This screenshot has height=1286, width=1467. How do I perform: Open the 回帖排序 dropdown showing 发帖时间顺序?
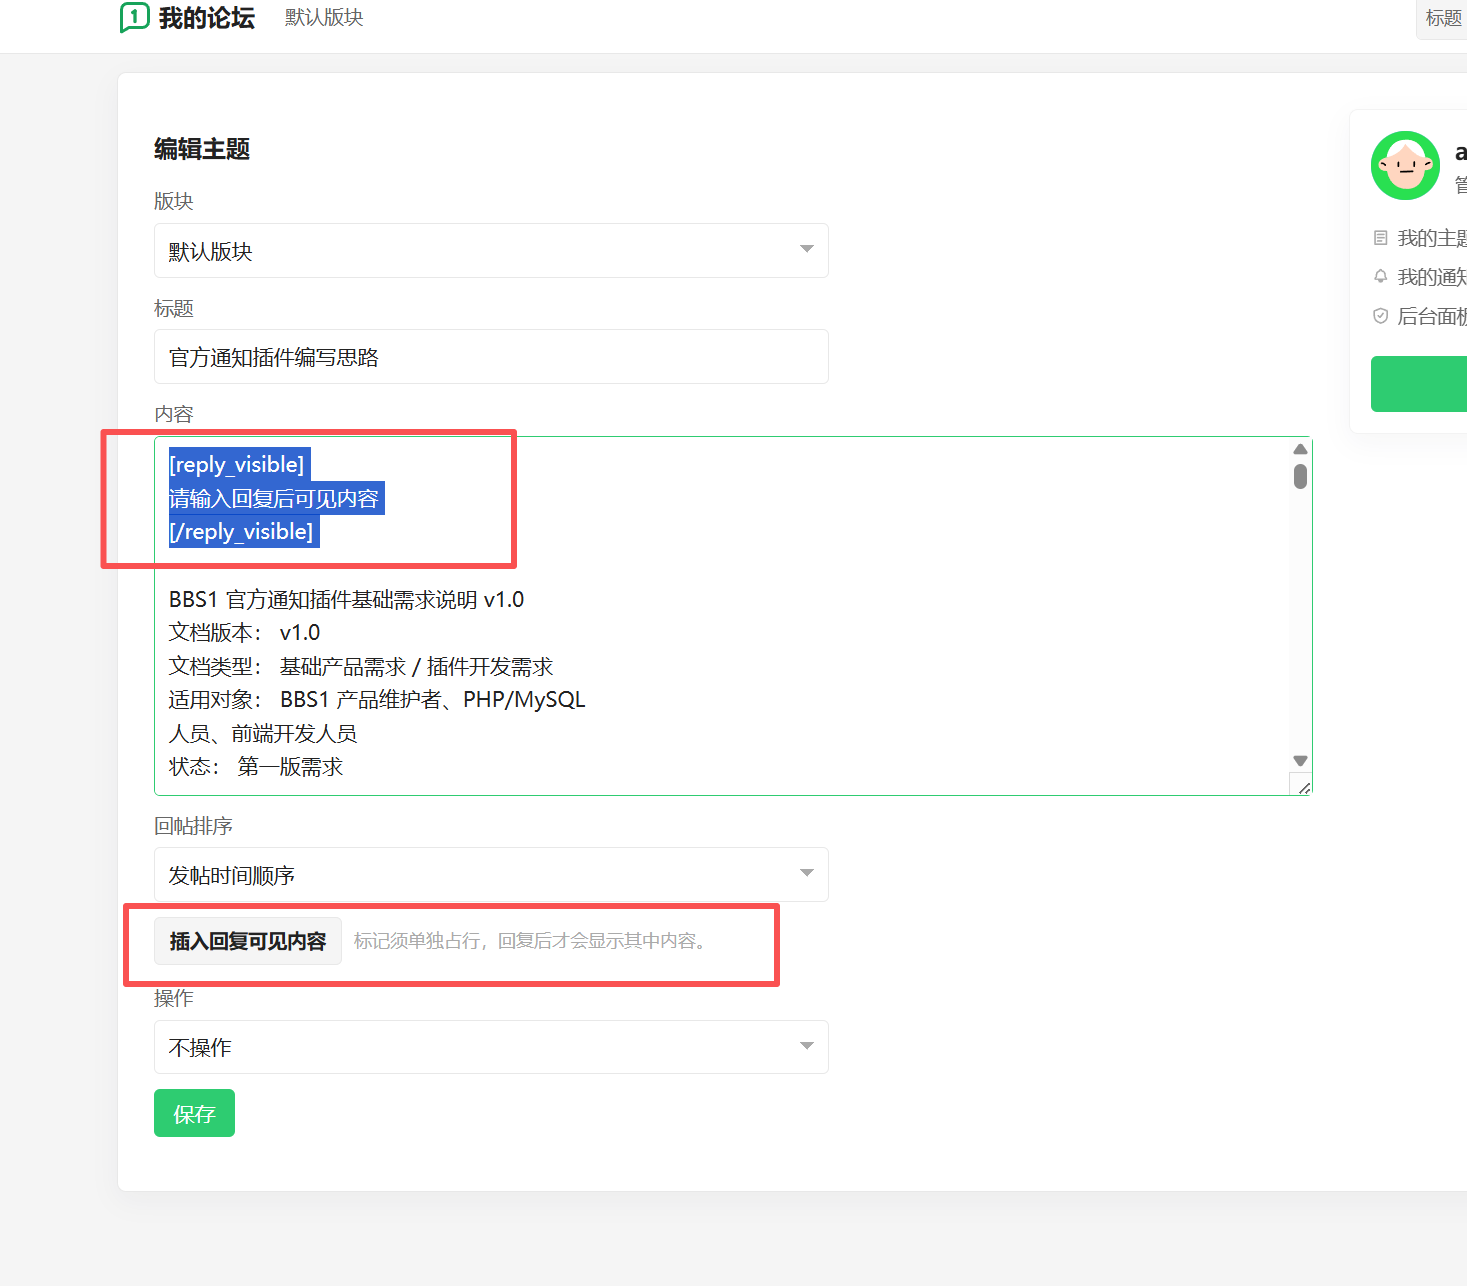click(491, 874)
